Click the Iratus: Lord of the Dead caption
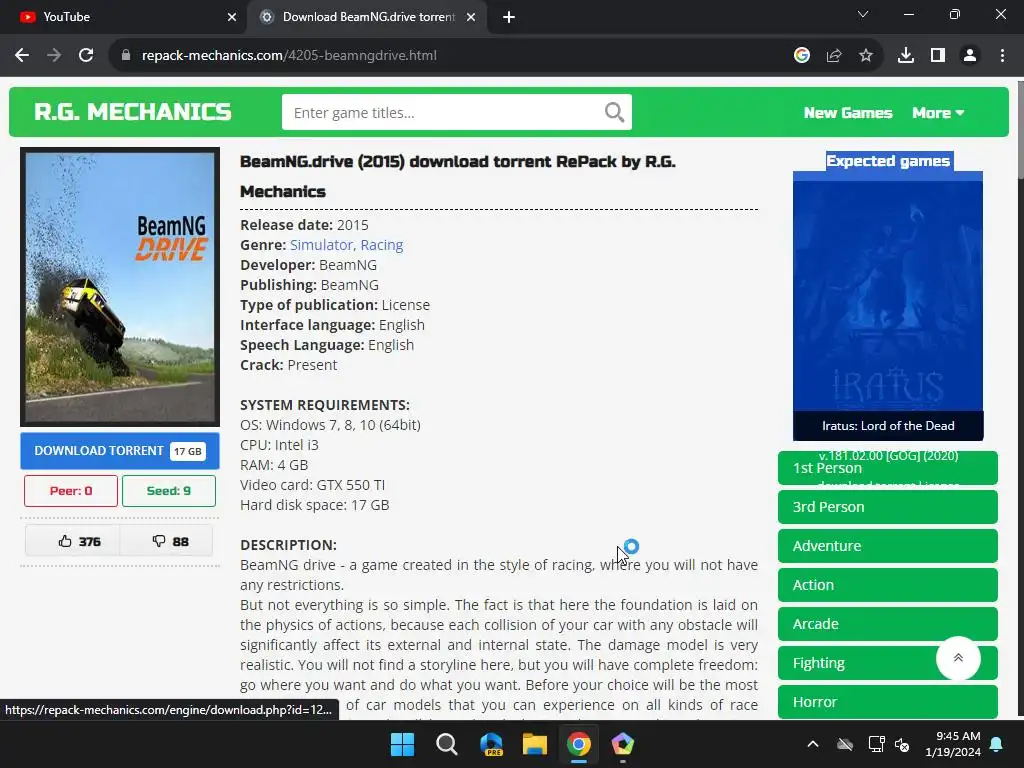 [x=888, y=426]
